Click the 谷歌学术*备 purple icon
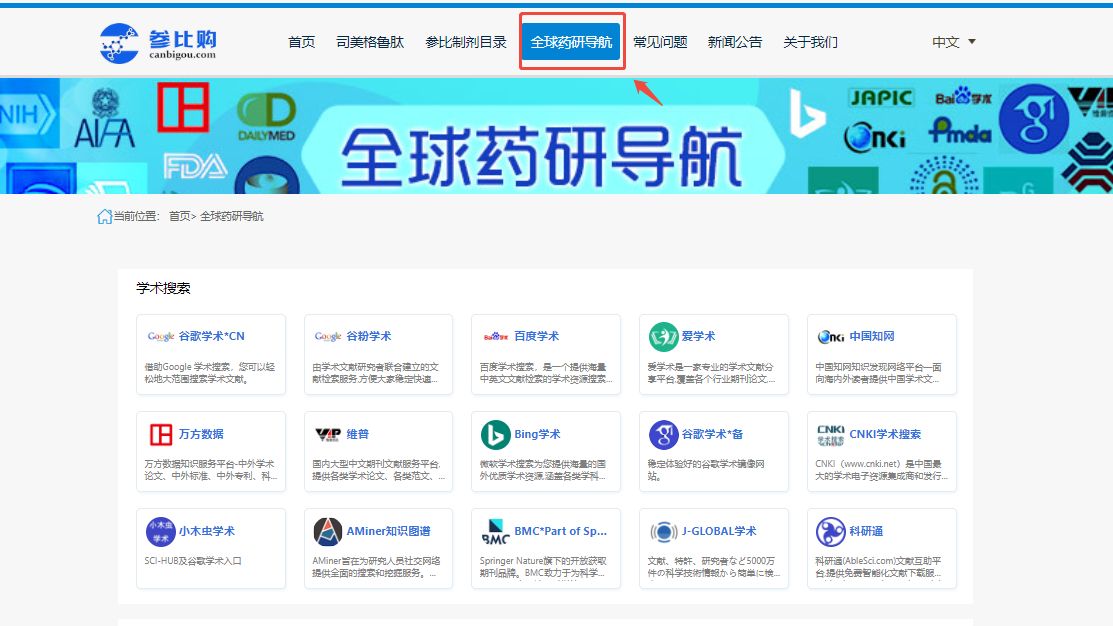The image size is (1113, 626). pos(663,434)
